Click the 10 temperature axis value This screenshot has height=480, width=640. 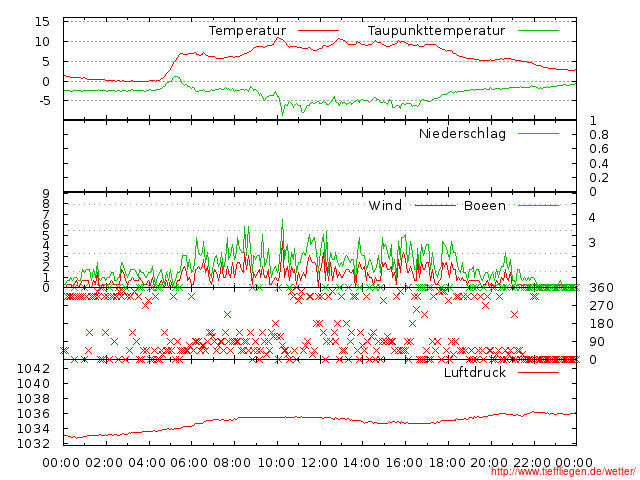pyautogui.click(x=42, y=42)
